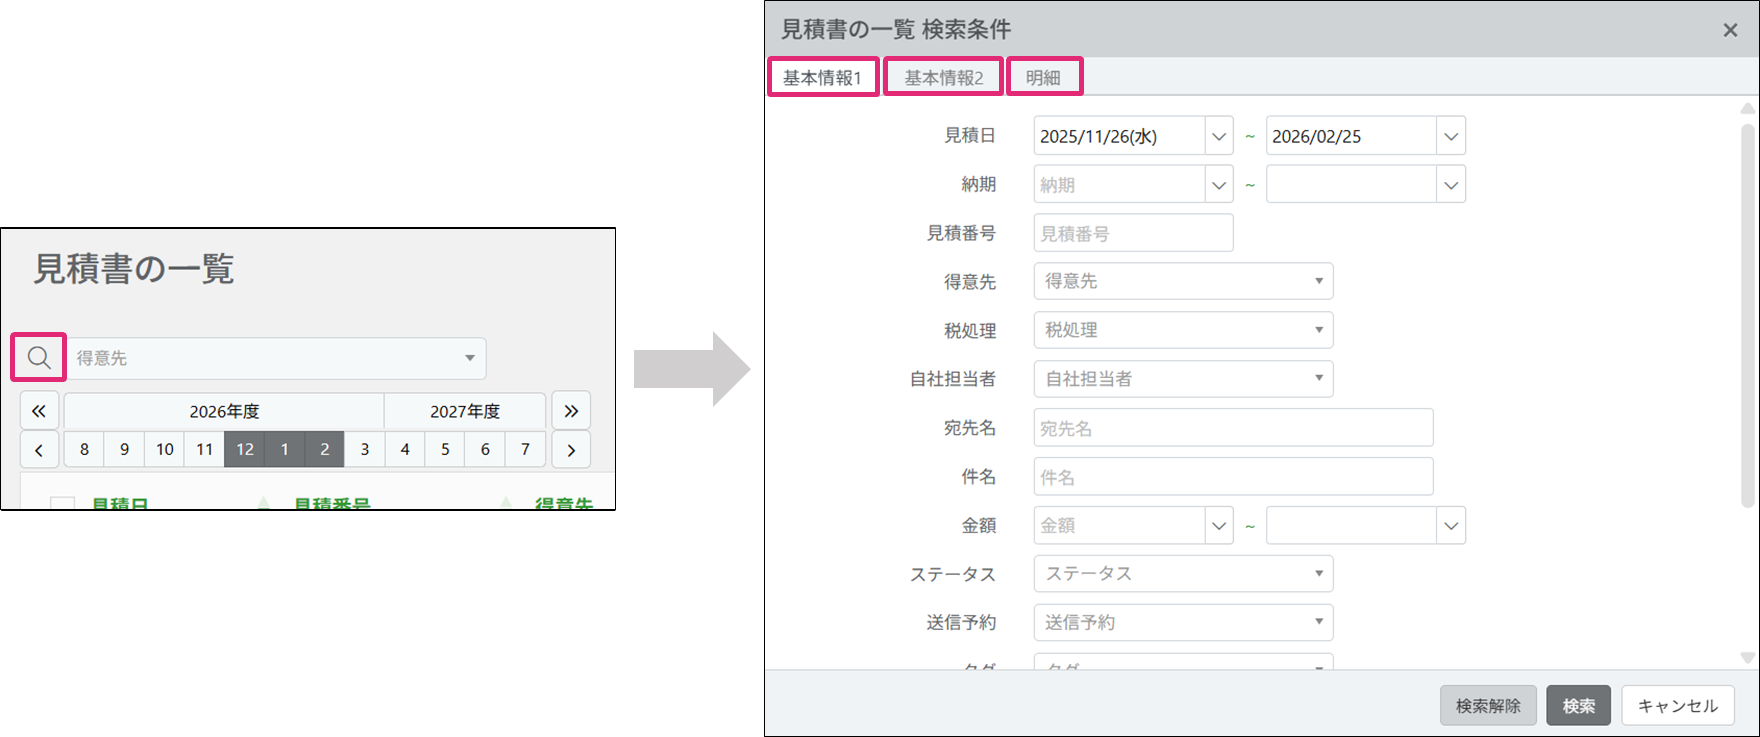The height and width of the screenshot is (737, 1760).
Task: Expand the 自社担当者 dropdown
Action: pos(1318,379)
